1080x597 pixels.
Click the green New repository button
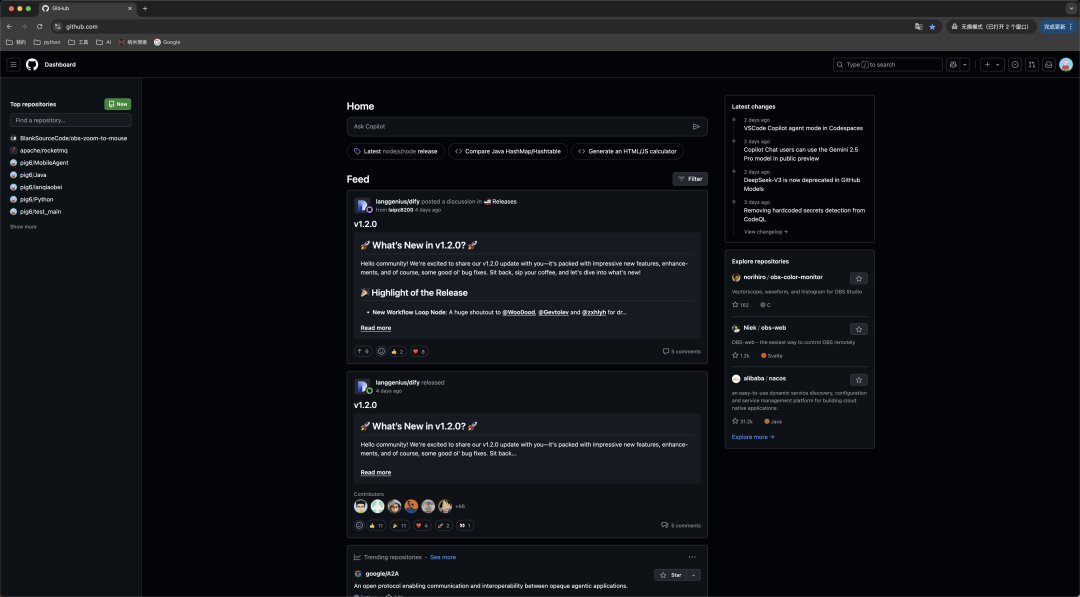point(118,104)
